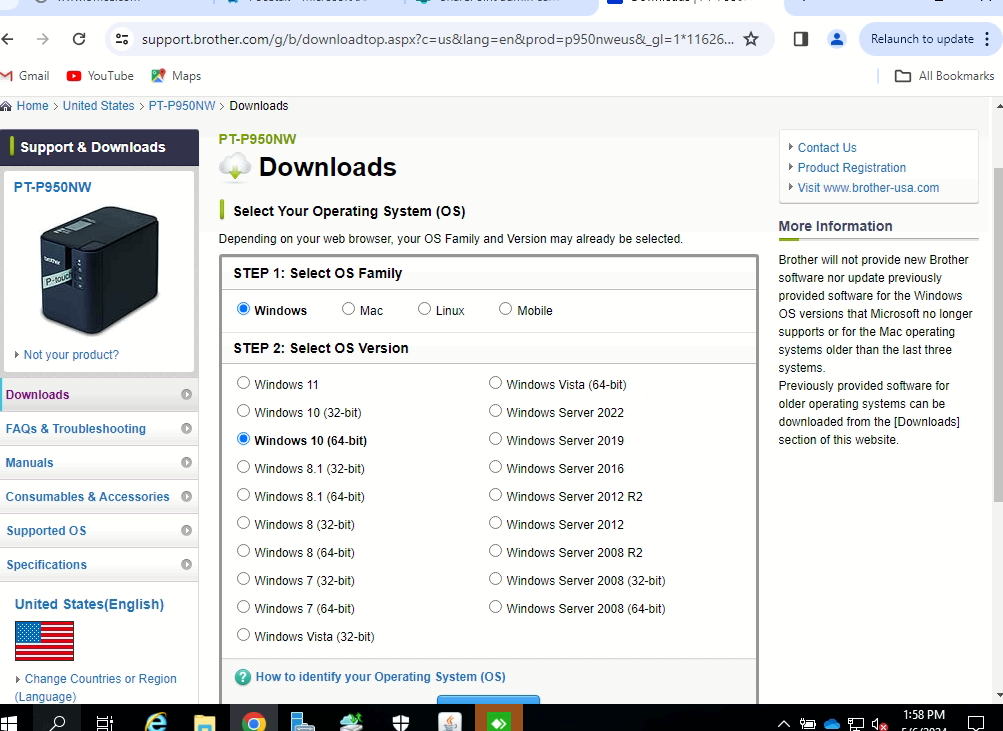Click United States in the breadcrumb
Screen dimensions: 1003x731
point(99,106)
